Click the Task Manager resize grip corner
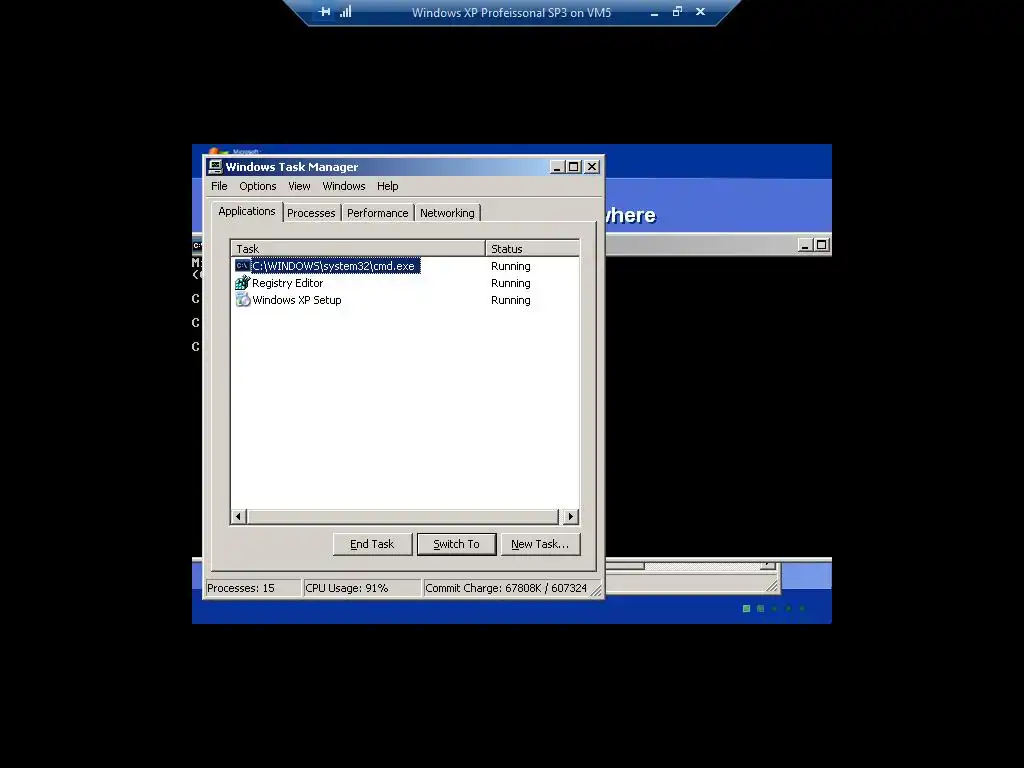The height and width of the screenshot is (768, 1024). click(596, 590)
